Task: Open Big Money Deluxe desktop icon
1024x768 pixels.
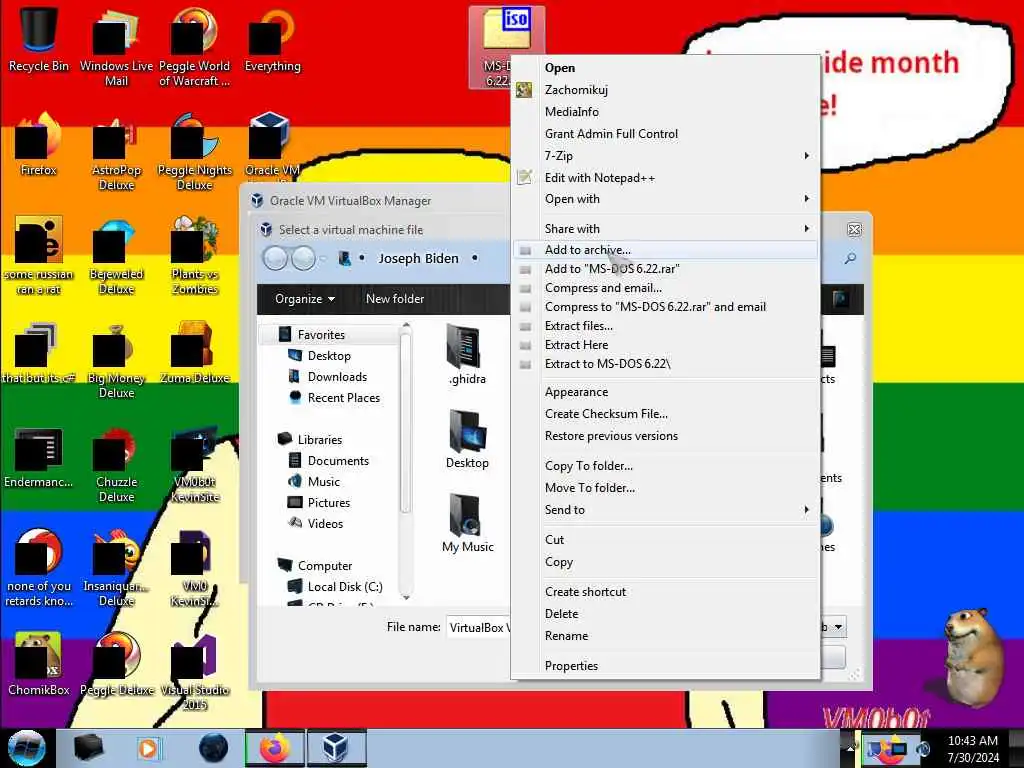Action: pyautogui.click(x=116, y=359)
